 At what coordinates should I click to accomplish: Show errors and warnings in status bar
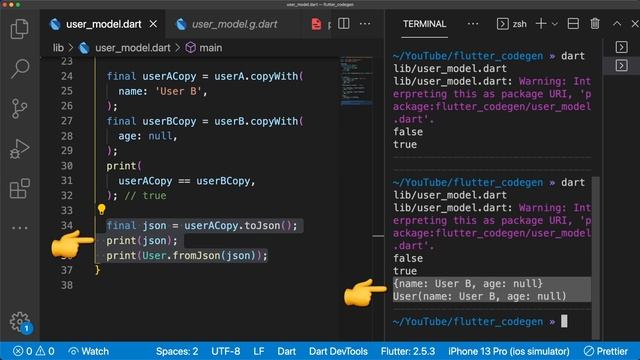(33, 351)
